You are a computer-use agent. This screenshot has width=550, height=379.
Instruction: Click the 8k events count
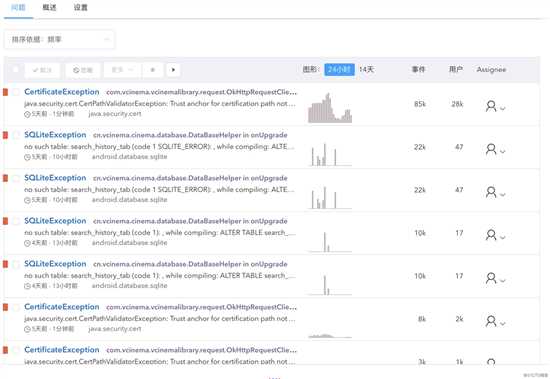[x=422, y=319]
